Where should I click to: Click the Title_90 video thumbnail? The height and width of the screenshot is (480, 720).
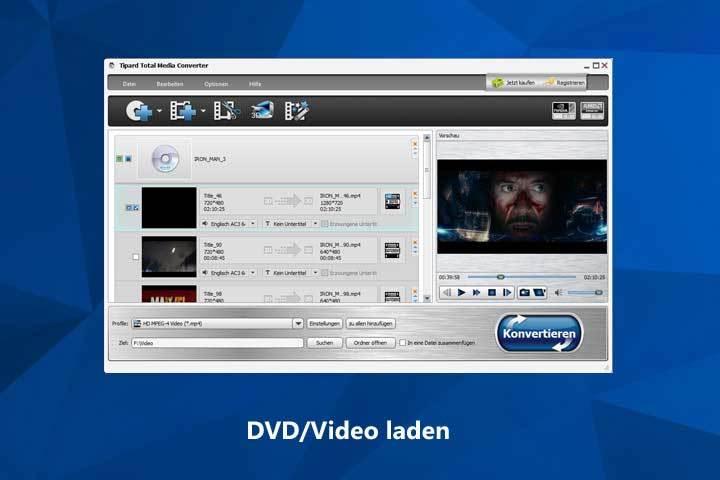169,256
